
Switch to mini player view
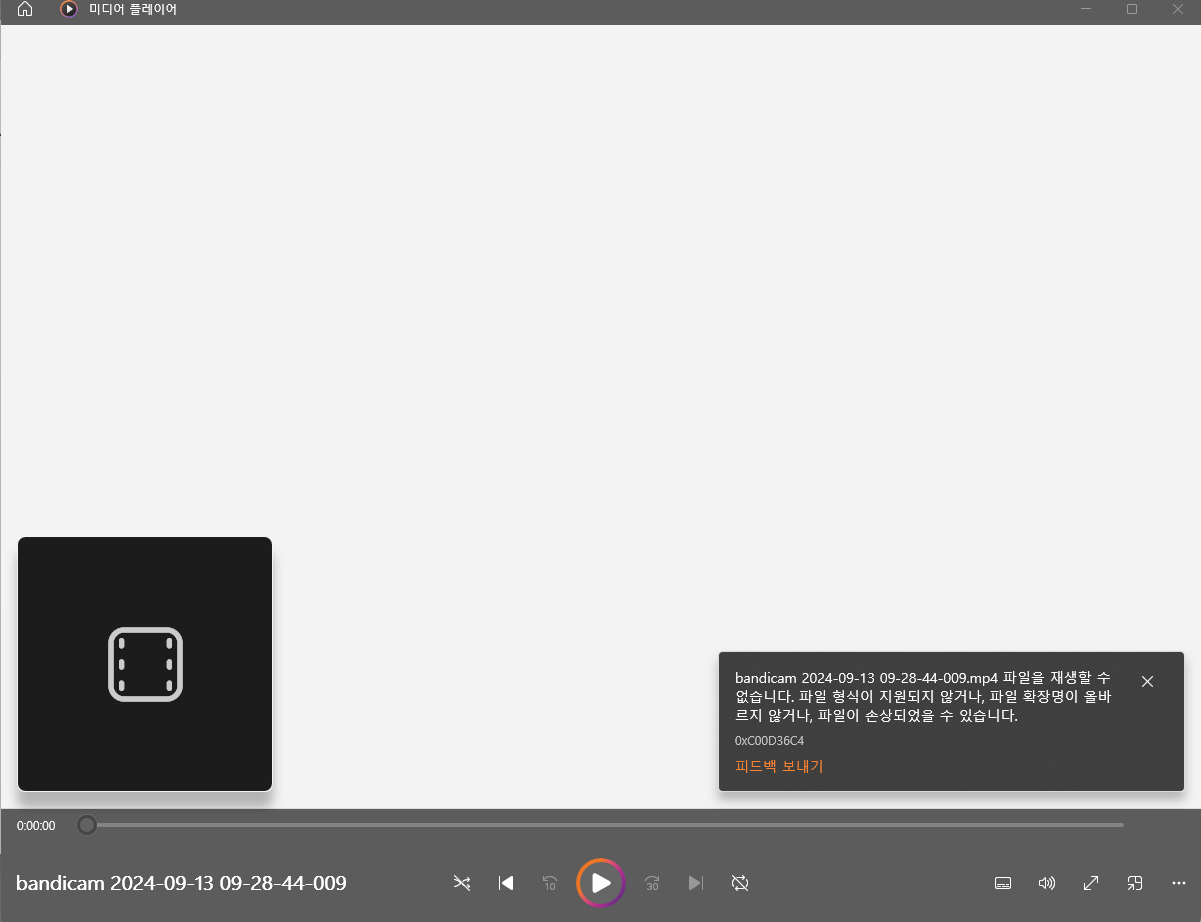[1135, 883]
